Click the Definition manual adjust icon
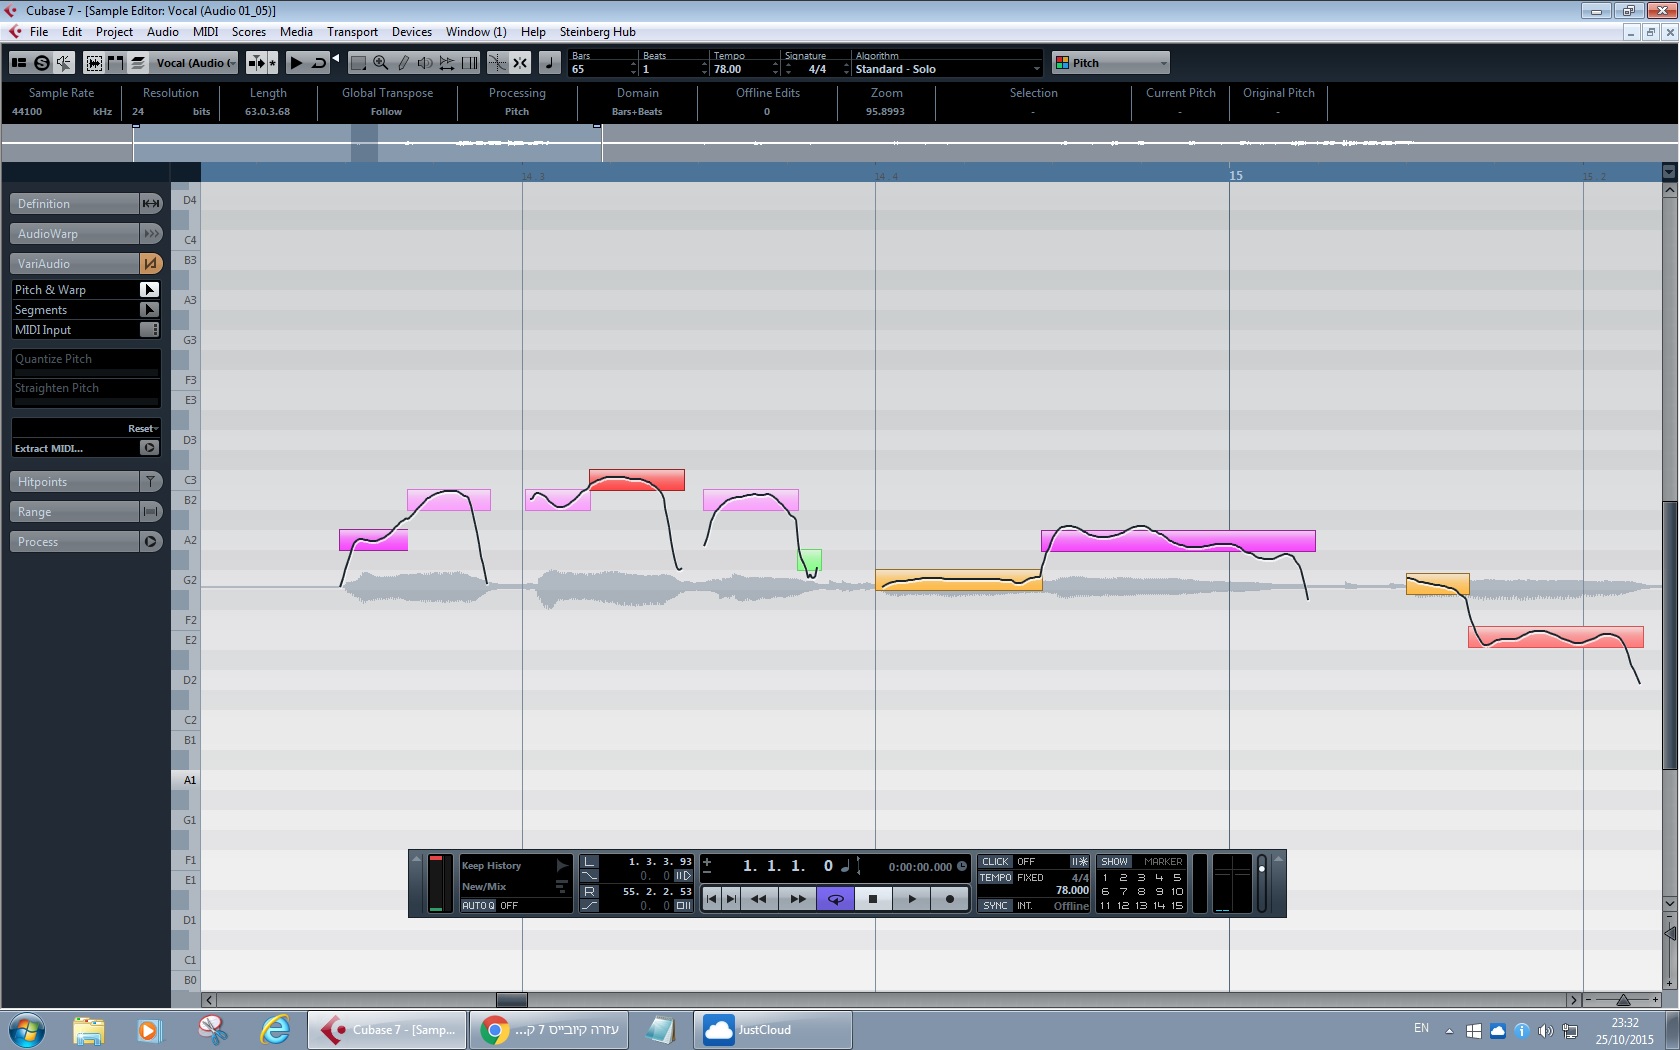This screenshot has width=1680, height=1050. pyautogui.click(x=151, y=204)
